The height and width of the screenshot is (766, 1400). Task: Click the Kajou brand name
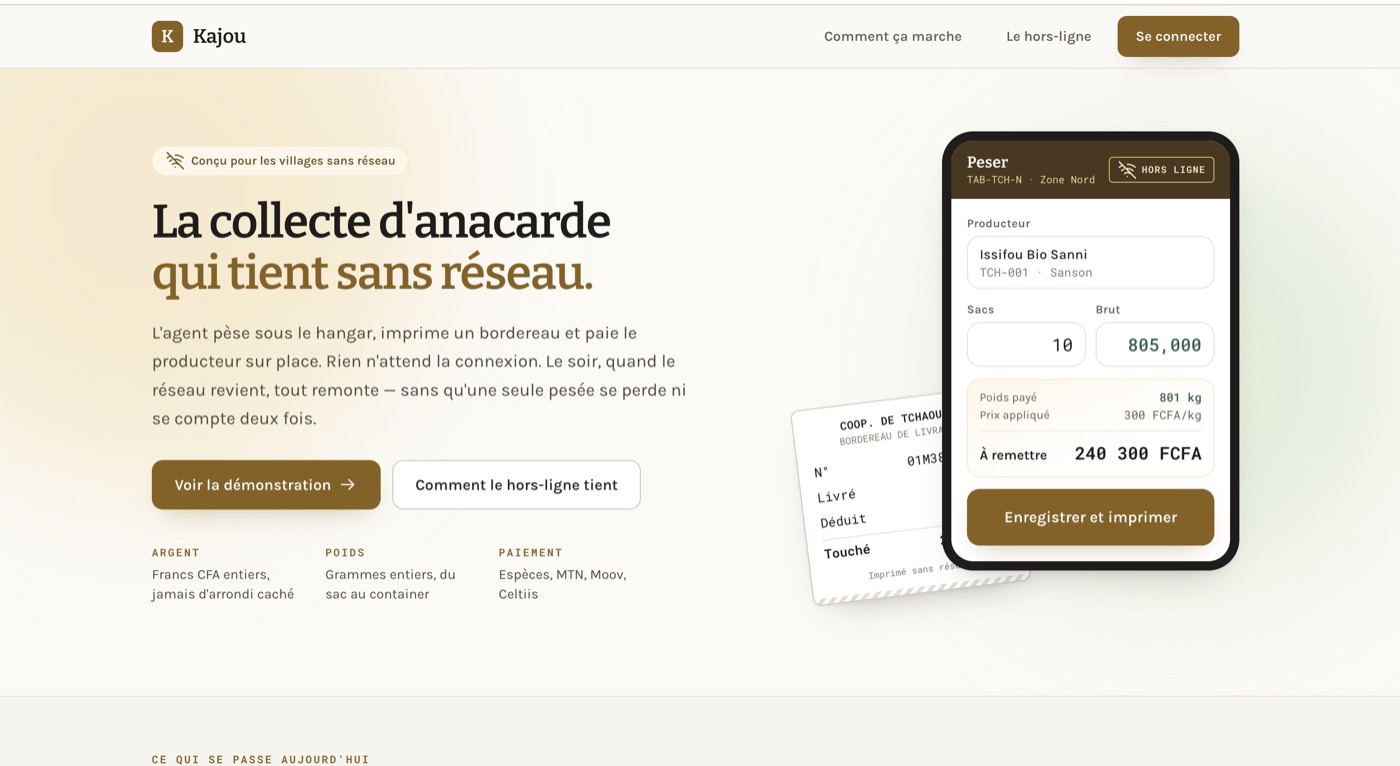[219, 36]
